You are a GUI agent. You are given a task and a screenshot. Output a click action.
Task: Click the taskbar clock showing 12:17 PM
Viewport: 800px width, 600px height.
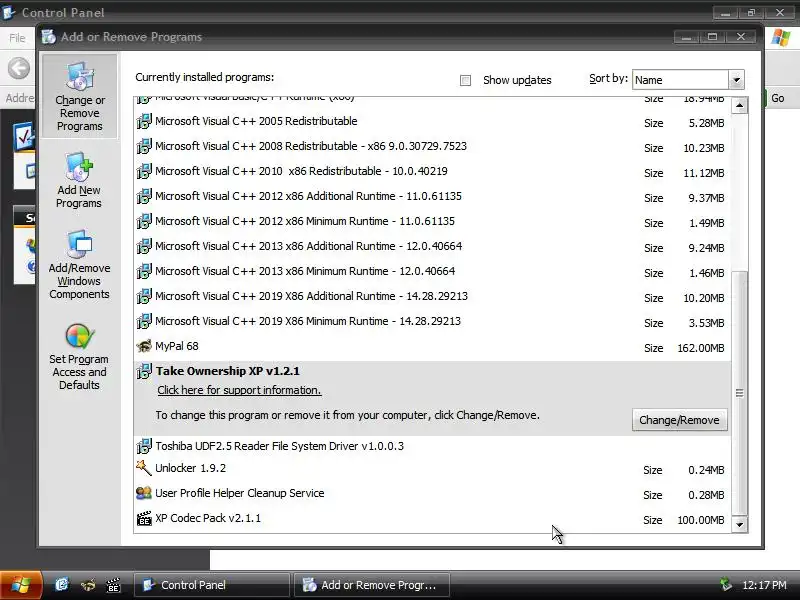(x=764, y=585)
